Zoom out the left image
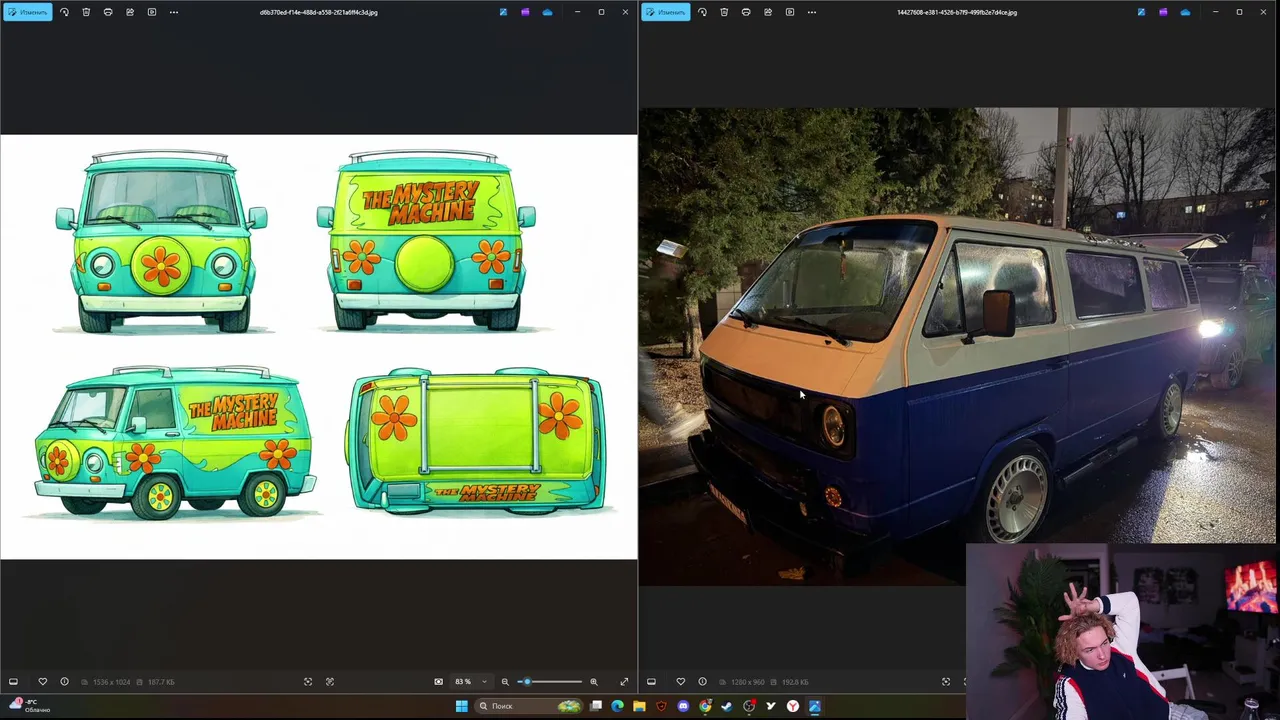 [505, 682]
